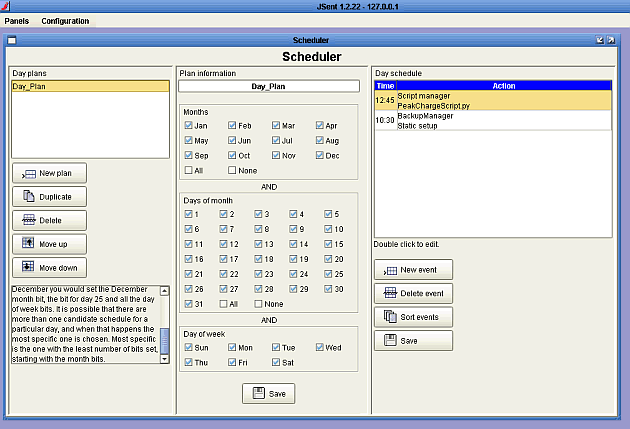Click the Move down button label
This screenshot has height=429, width=630.
click(x=58, y=268)
